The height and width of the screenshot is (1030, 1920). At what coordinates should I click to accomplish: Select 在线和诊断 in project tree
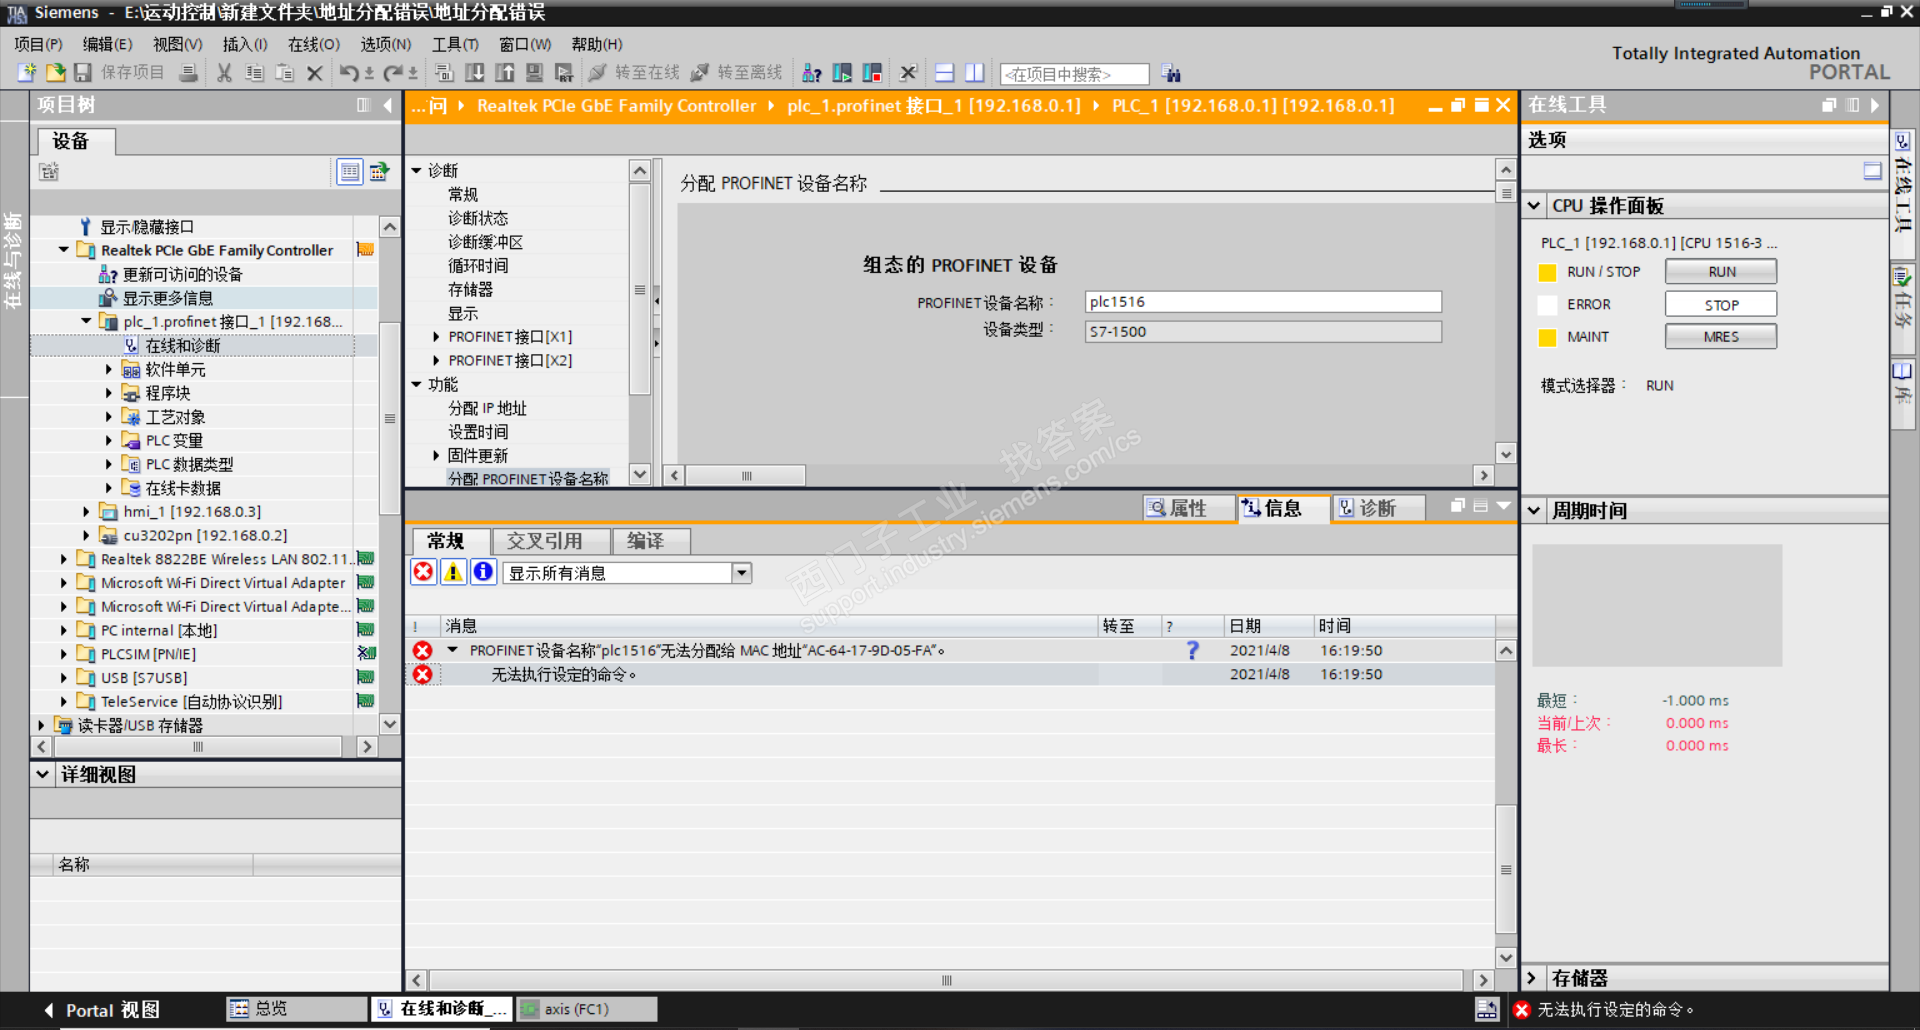coord(183,346)
